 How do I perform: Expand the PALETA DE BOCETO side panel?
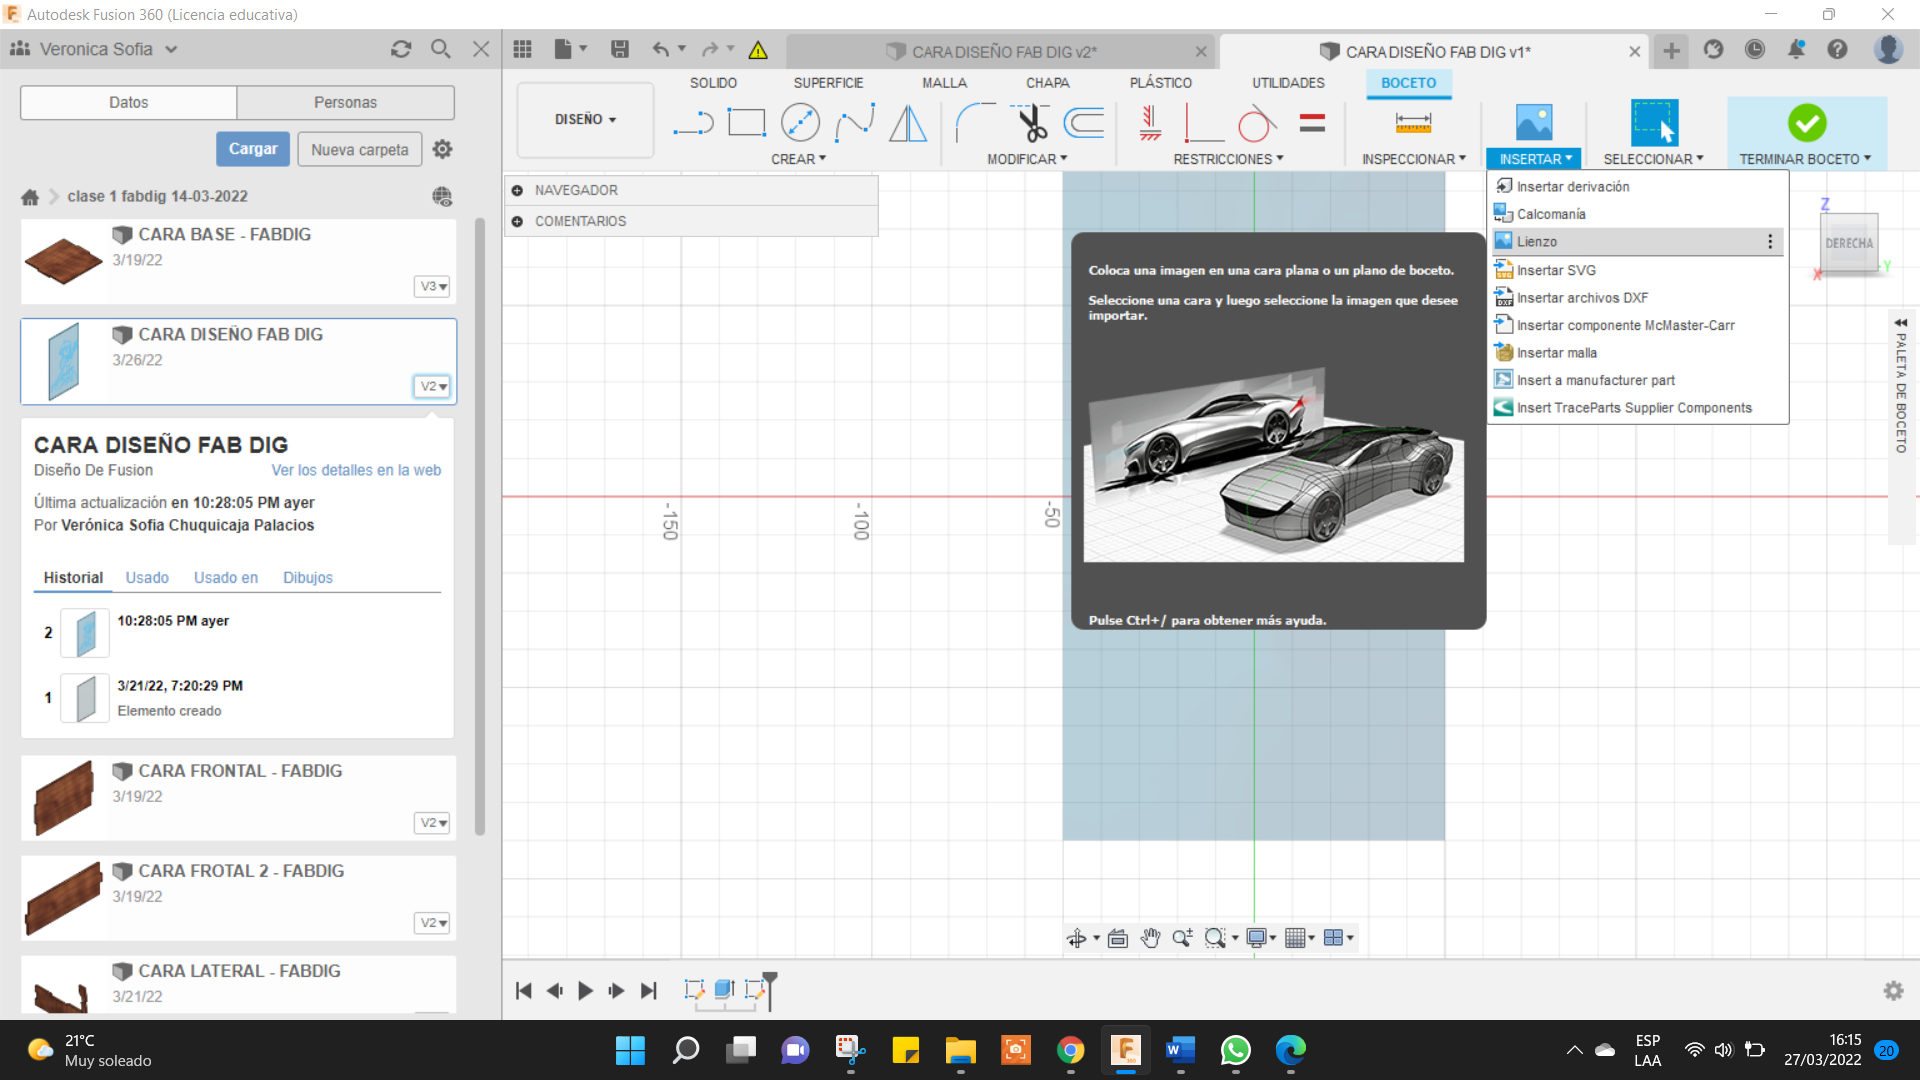click(x=1900, y=323)
